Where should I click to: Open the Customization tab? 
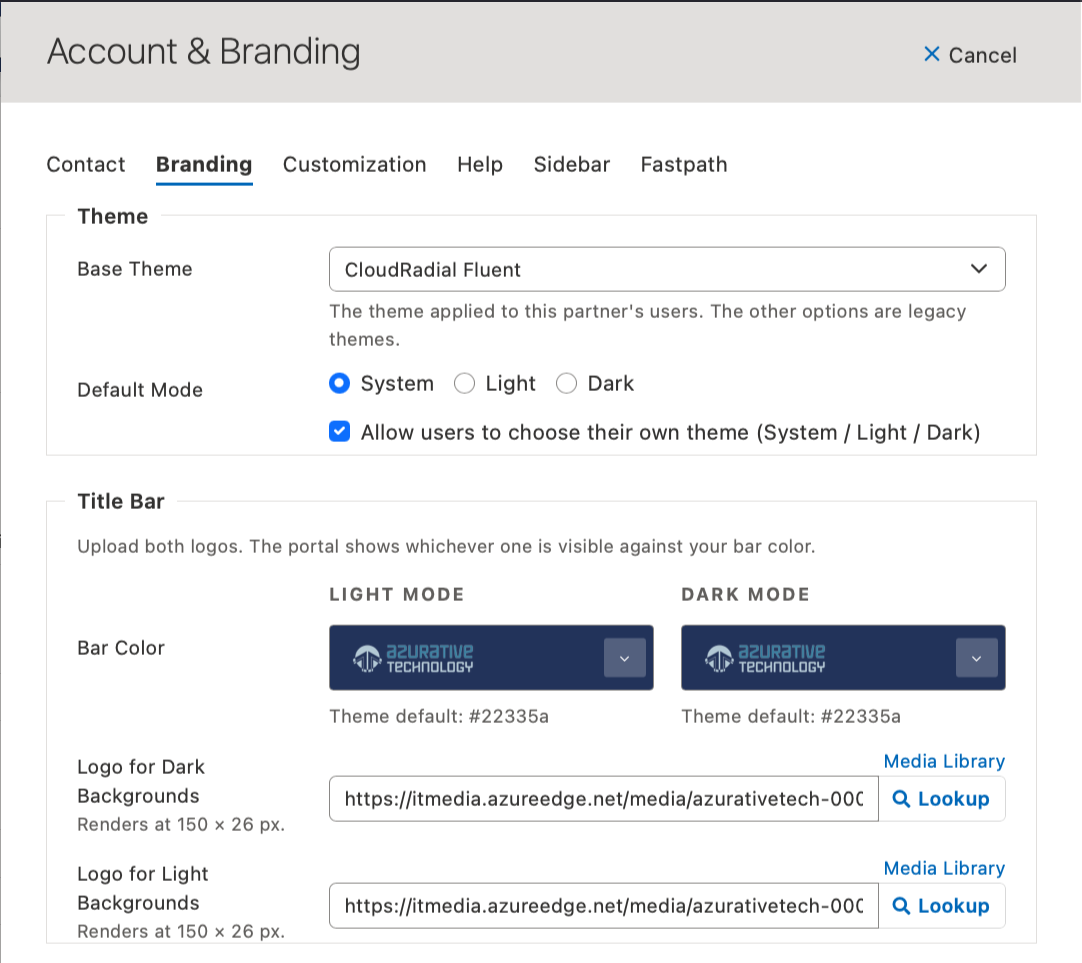tap(355, 164)
